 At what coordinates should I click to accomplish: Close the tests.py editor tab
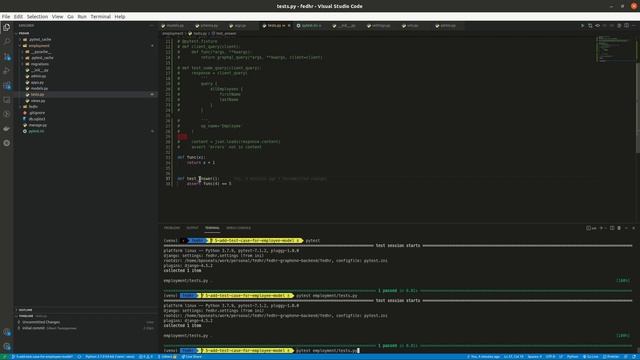pos(289,25)
